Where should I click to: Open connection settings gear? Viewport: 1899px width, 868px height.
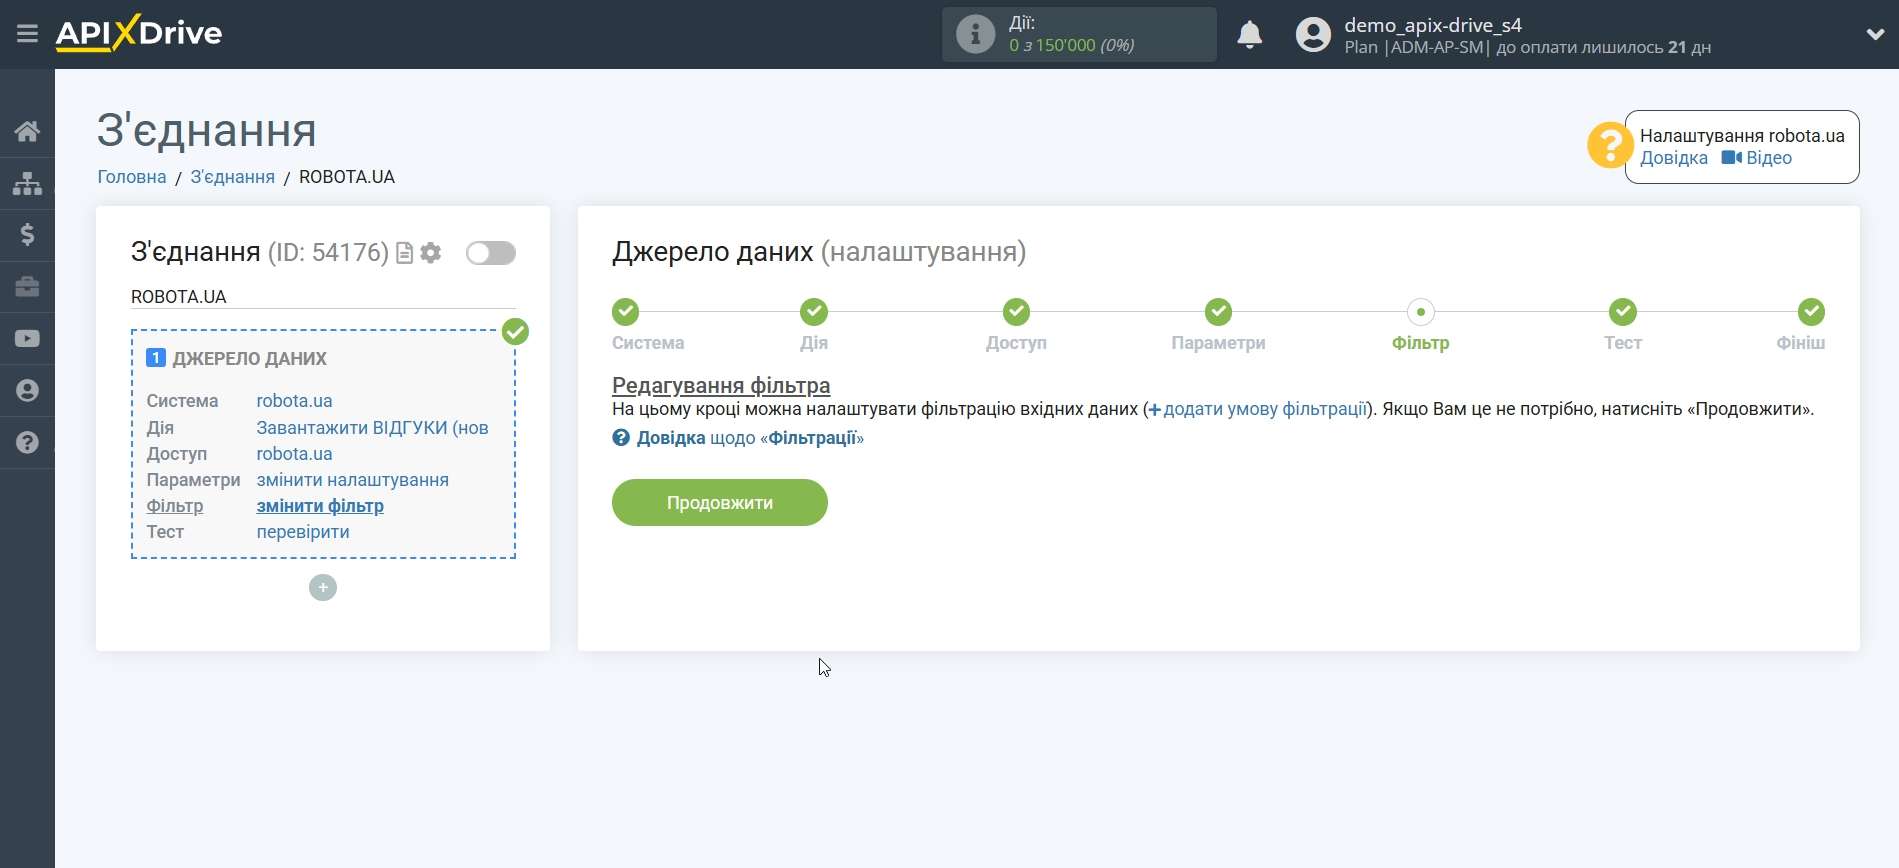(431, 253)
